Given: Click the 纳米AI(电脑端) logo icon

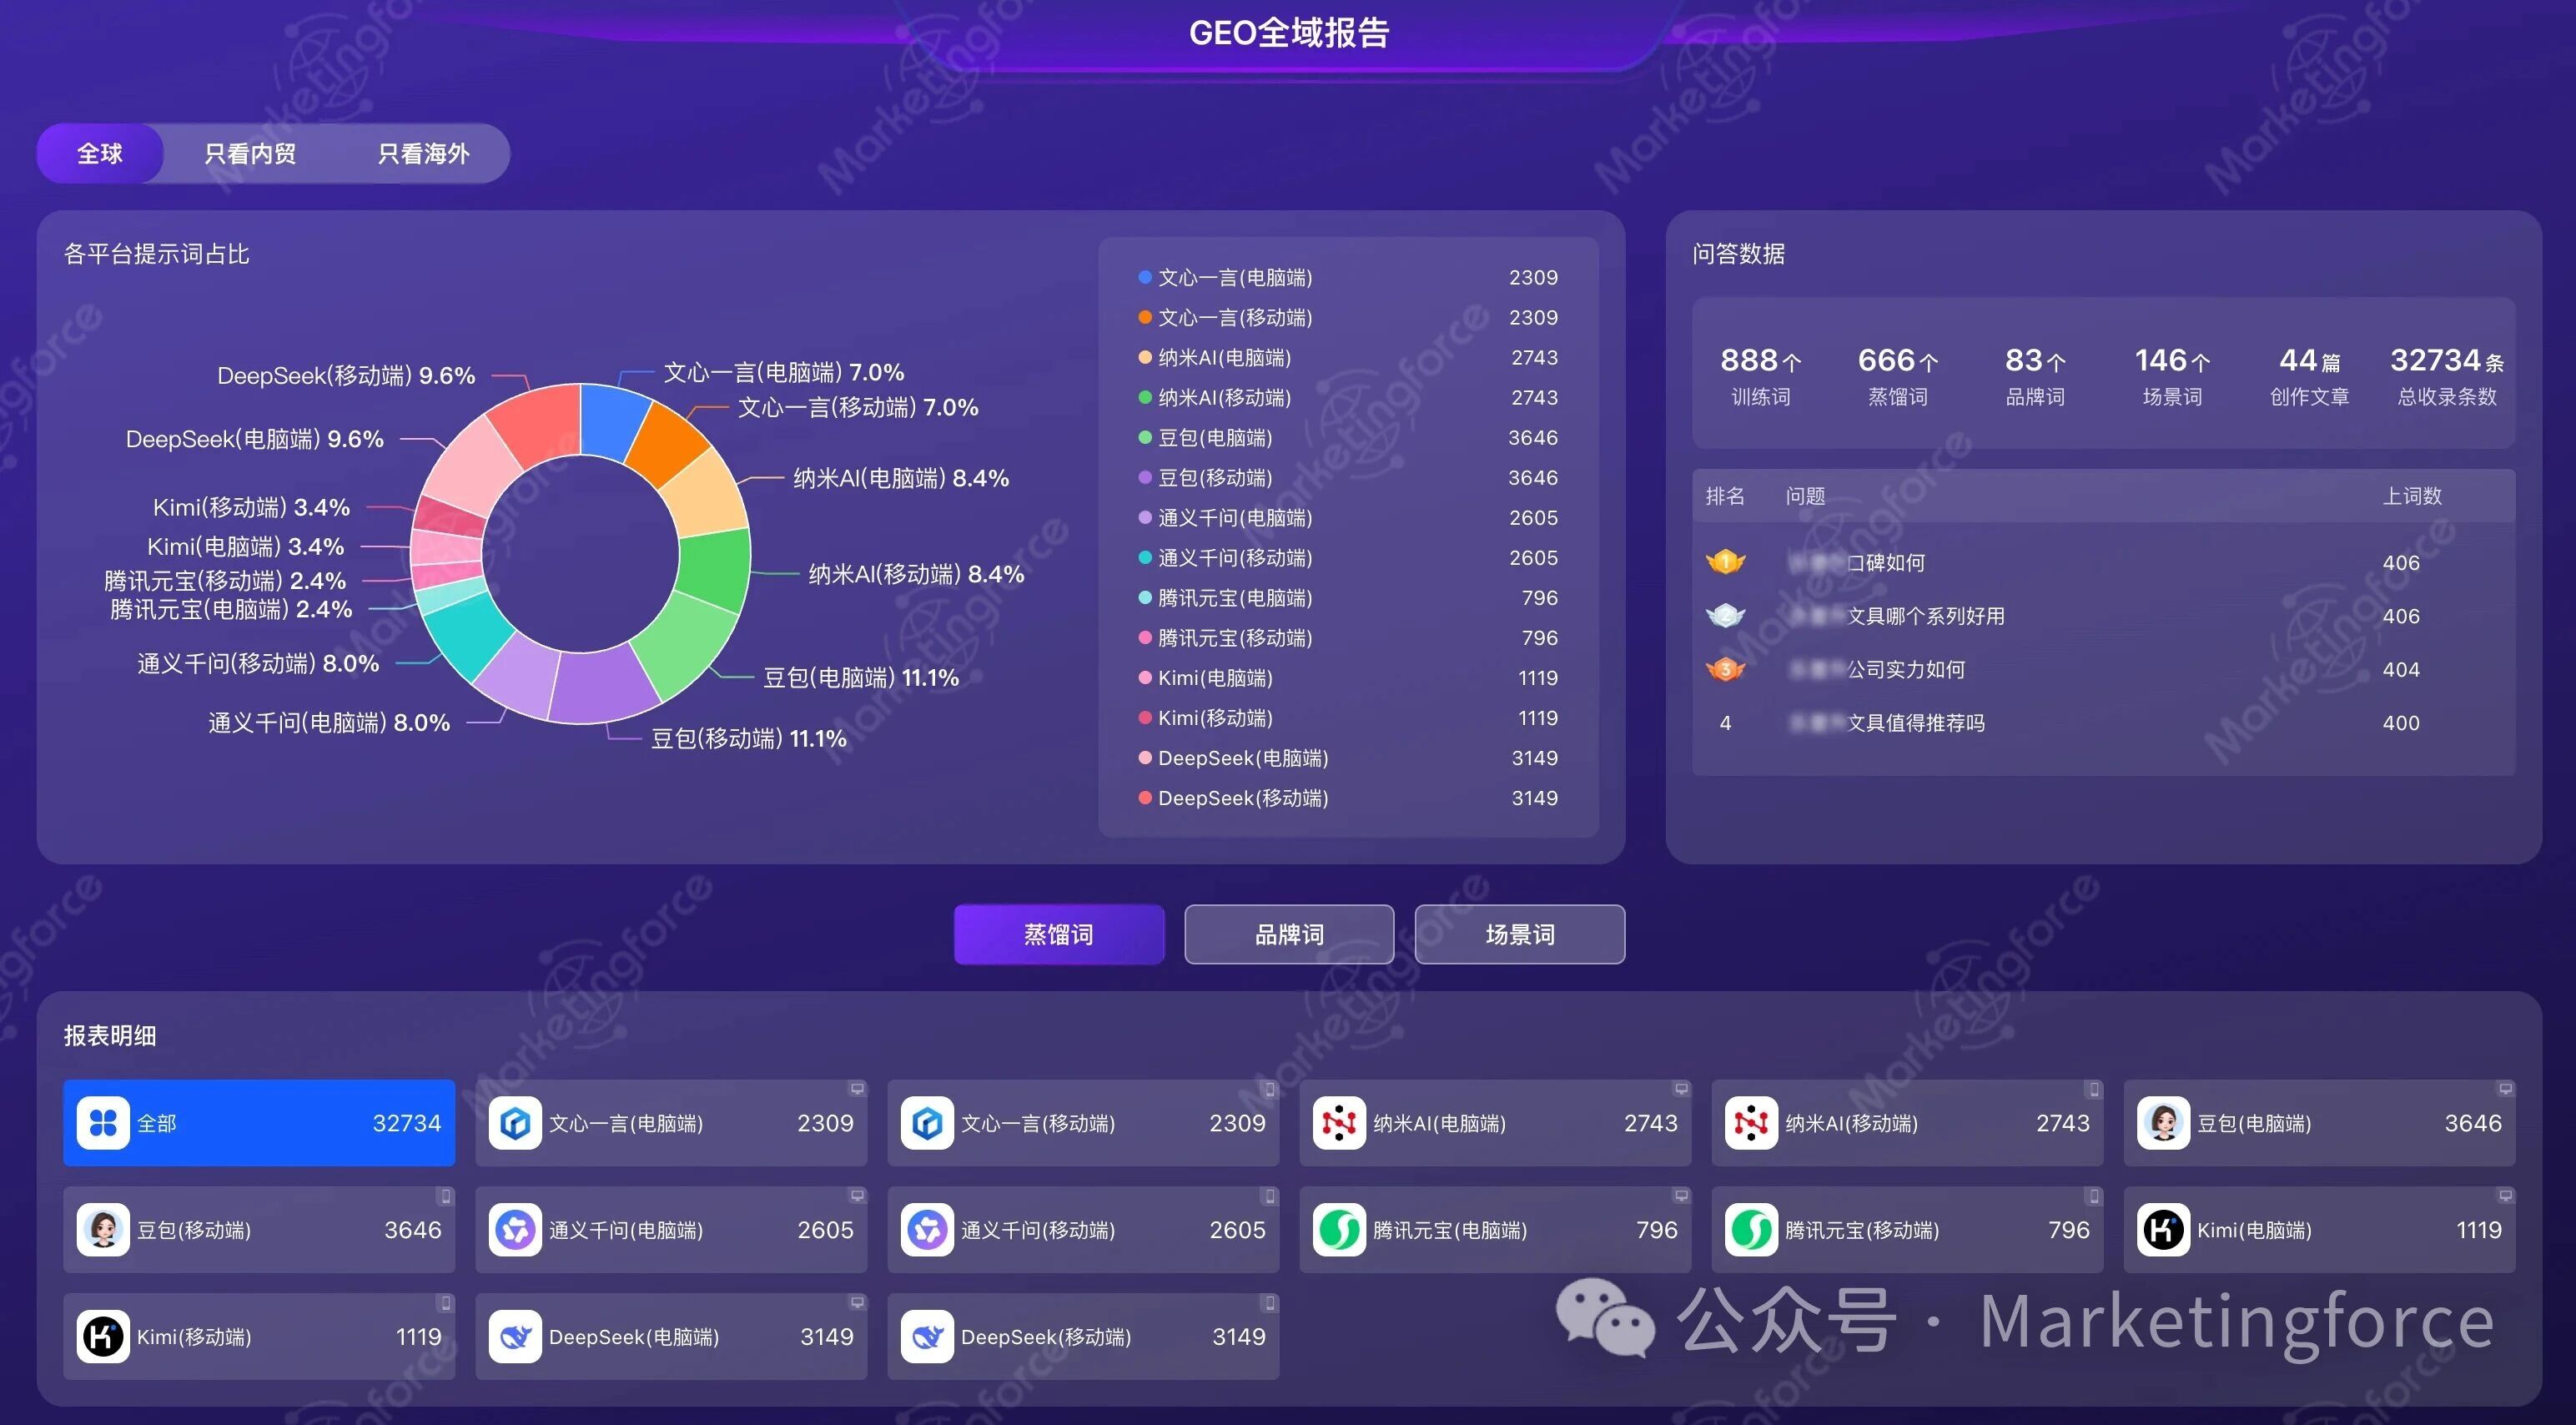Looking at the screenshot, I should tap(1339, 1123).
